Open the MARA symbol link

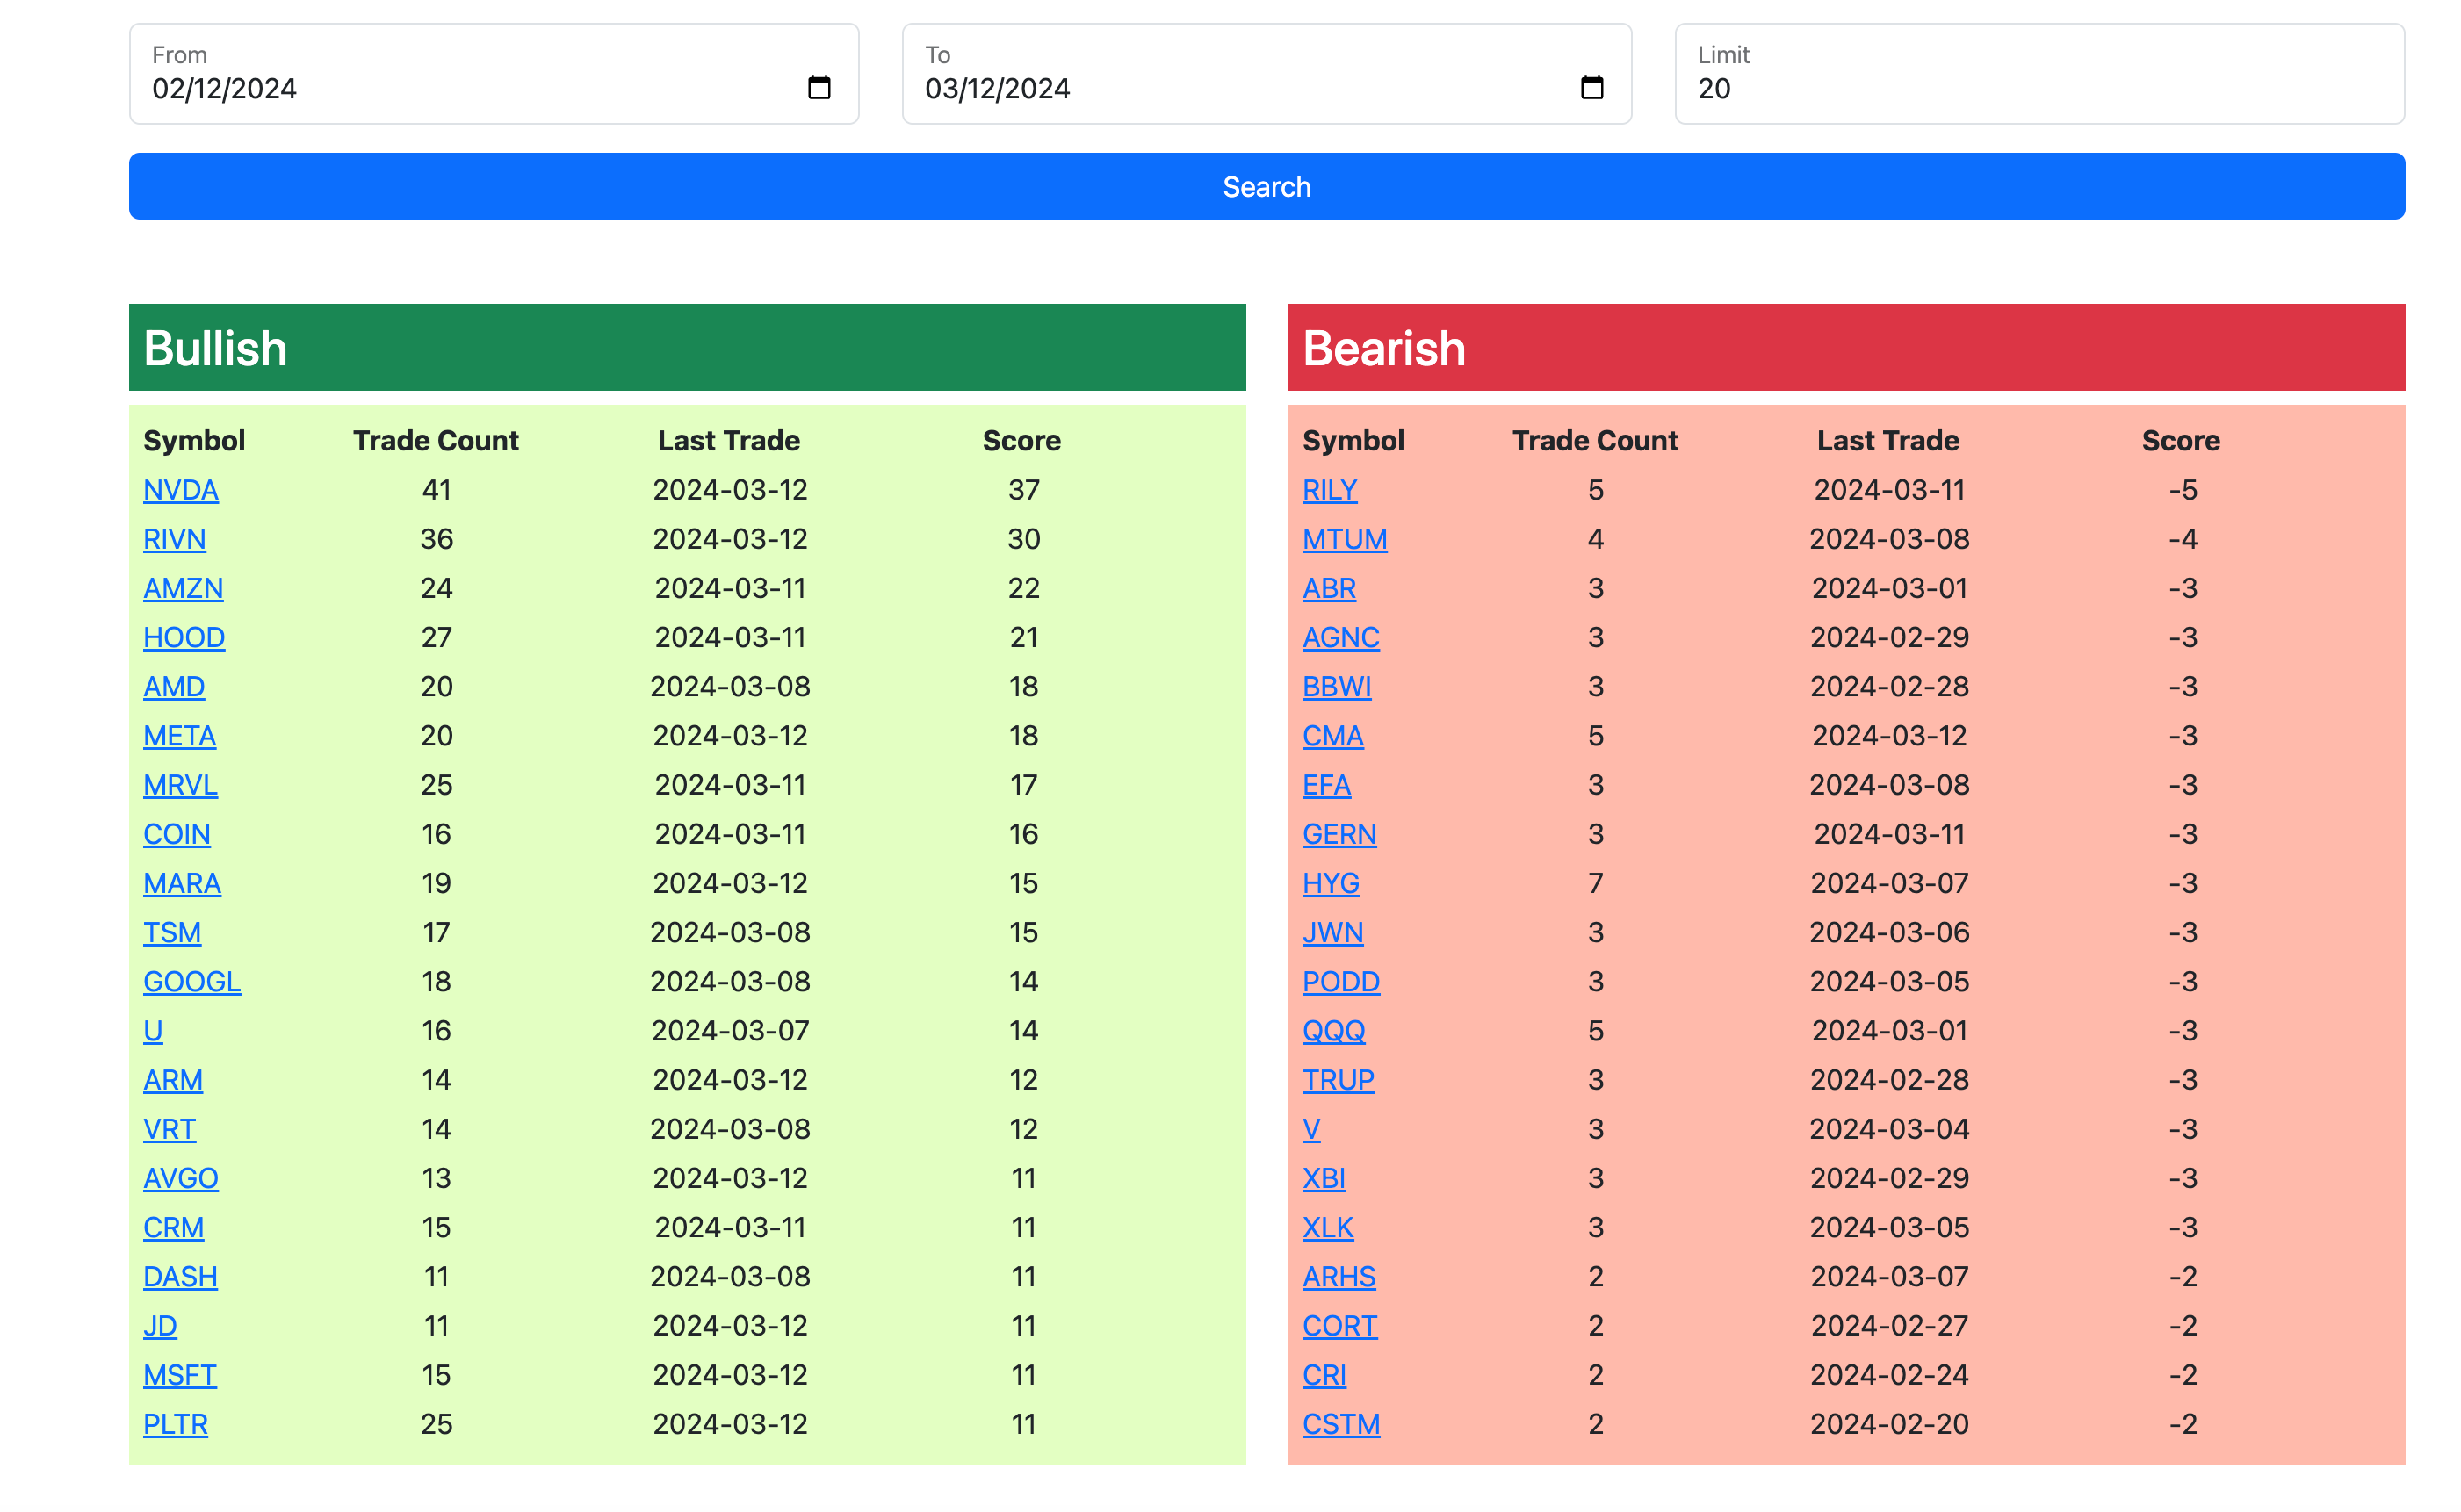click(182, 883)
